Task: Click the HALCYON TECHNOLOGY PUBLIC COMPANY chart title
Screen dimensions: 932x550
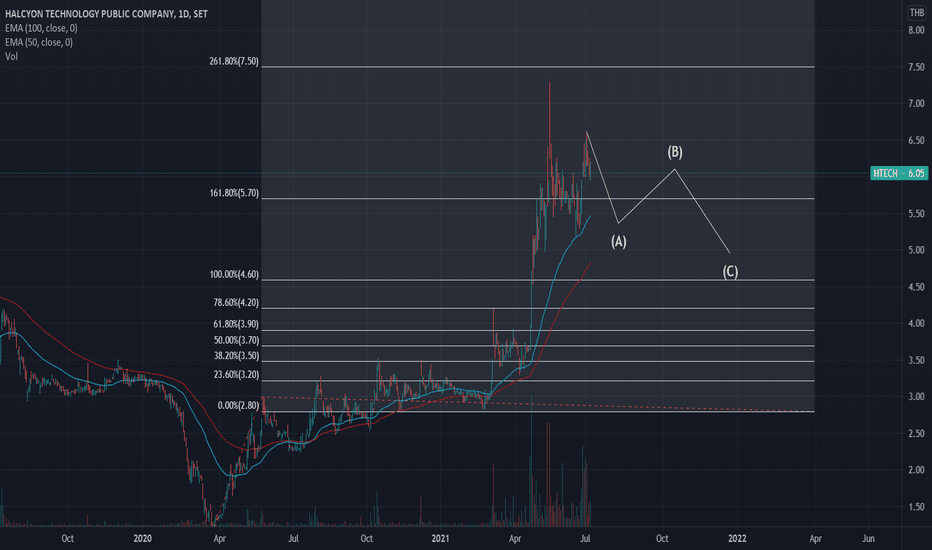Action: point(106,14)
